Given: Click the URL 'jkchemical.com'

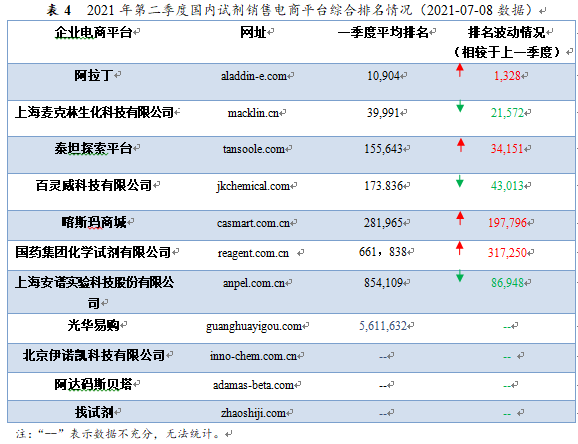Looking at the screenshot, I should (253, 186).
